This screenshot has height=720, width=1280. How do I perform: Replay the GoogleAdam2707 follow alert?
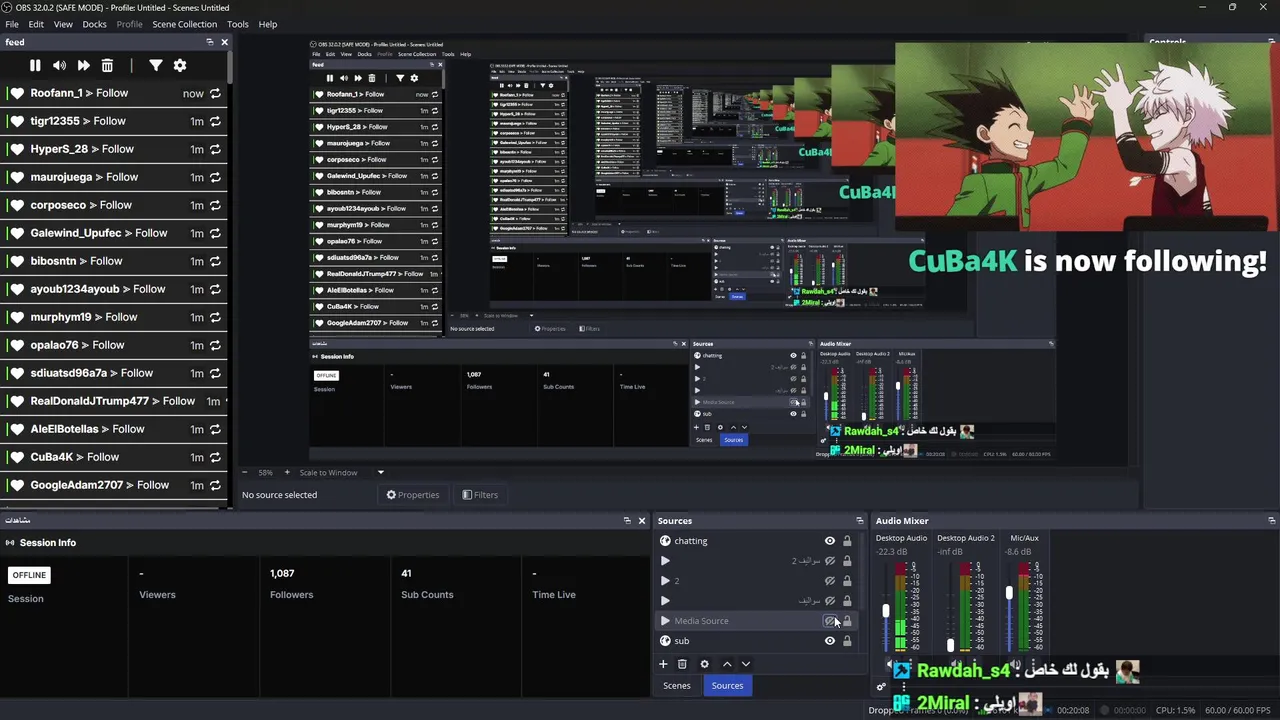[x=215, y=485]
